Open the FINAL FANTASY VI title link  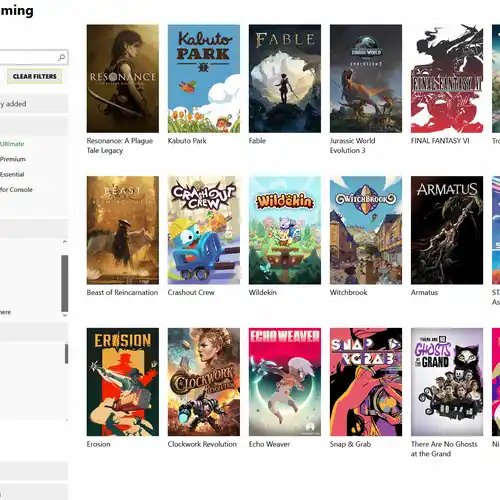tap(440, 141)
